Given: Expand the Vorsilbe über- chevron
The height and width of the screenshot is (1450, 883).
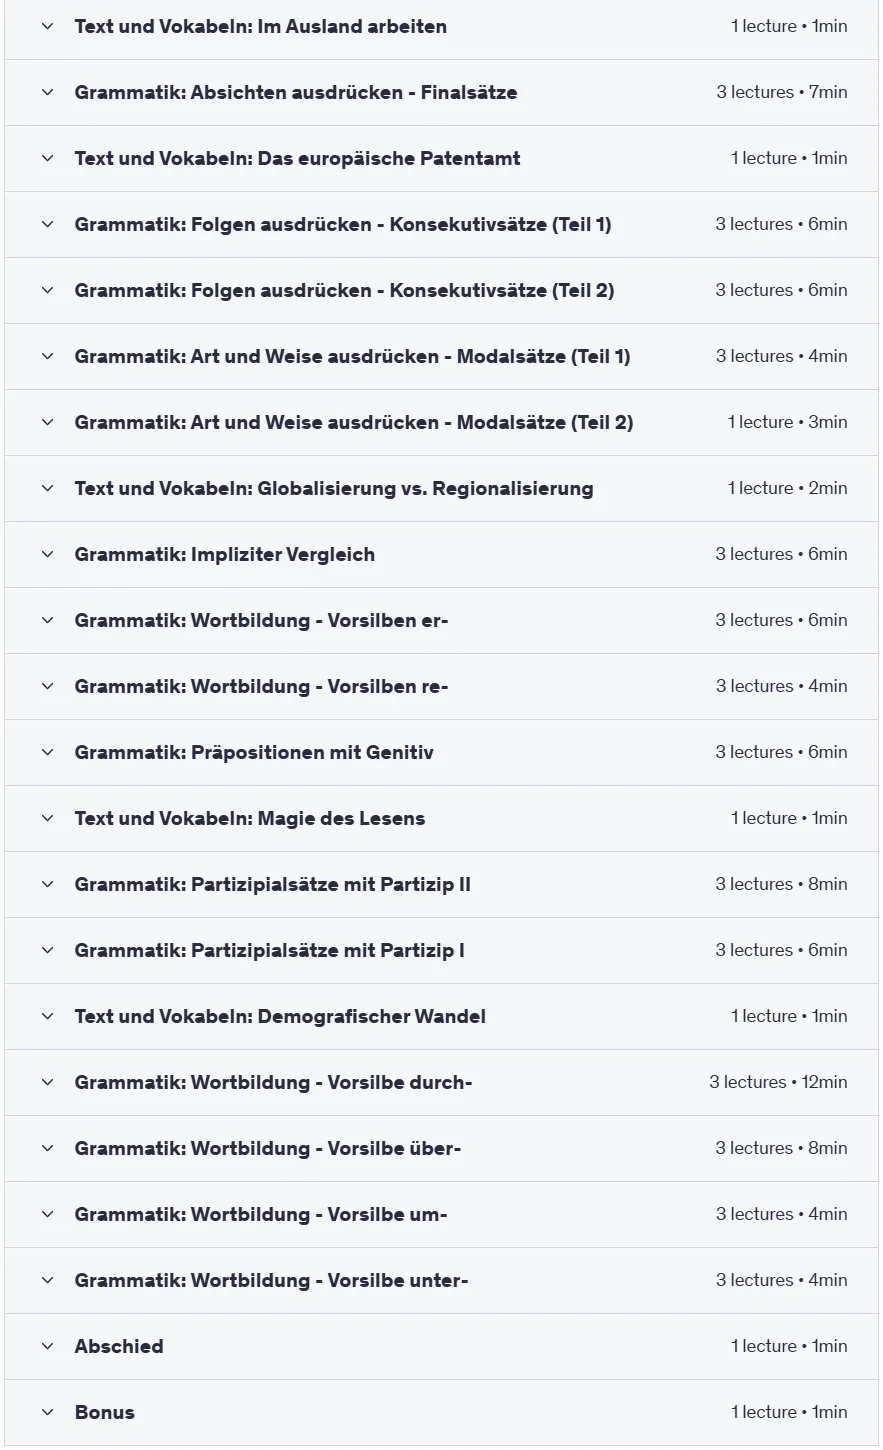Looking at the screenshot, I should pos(47,1149).
